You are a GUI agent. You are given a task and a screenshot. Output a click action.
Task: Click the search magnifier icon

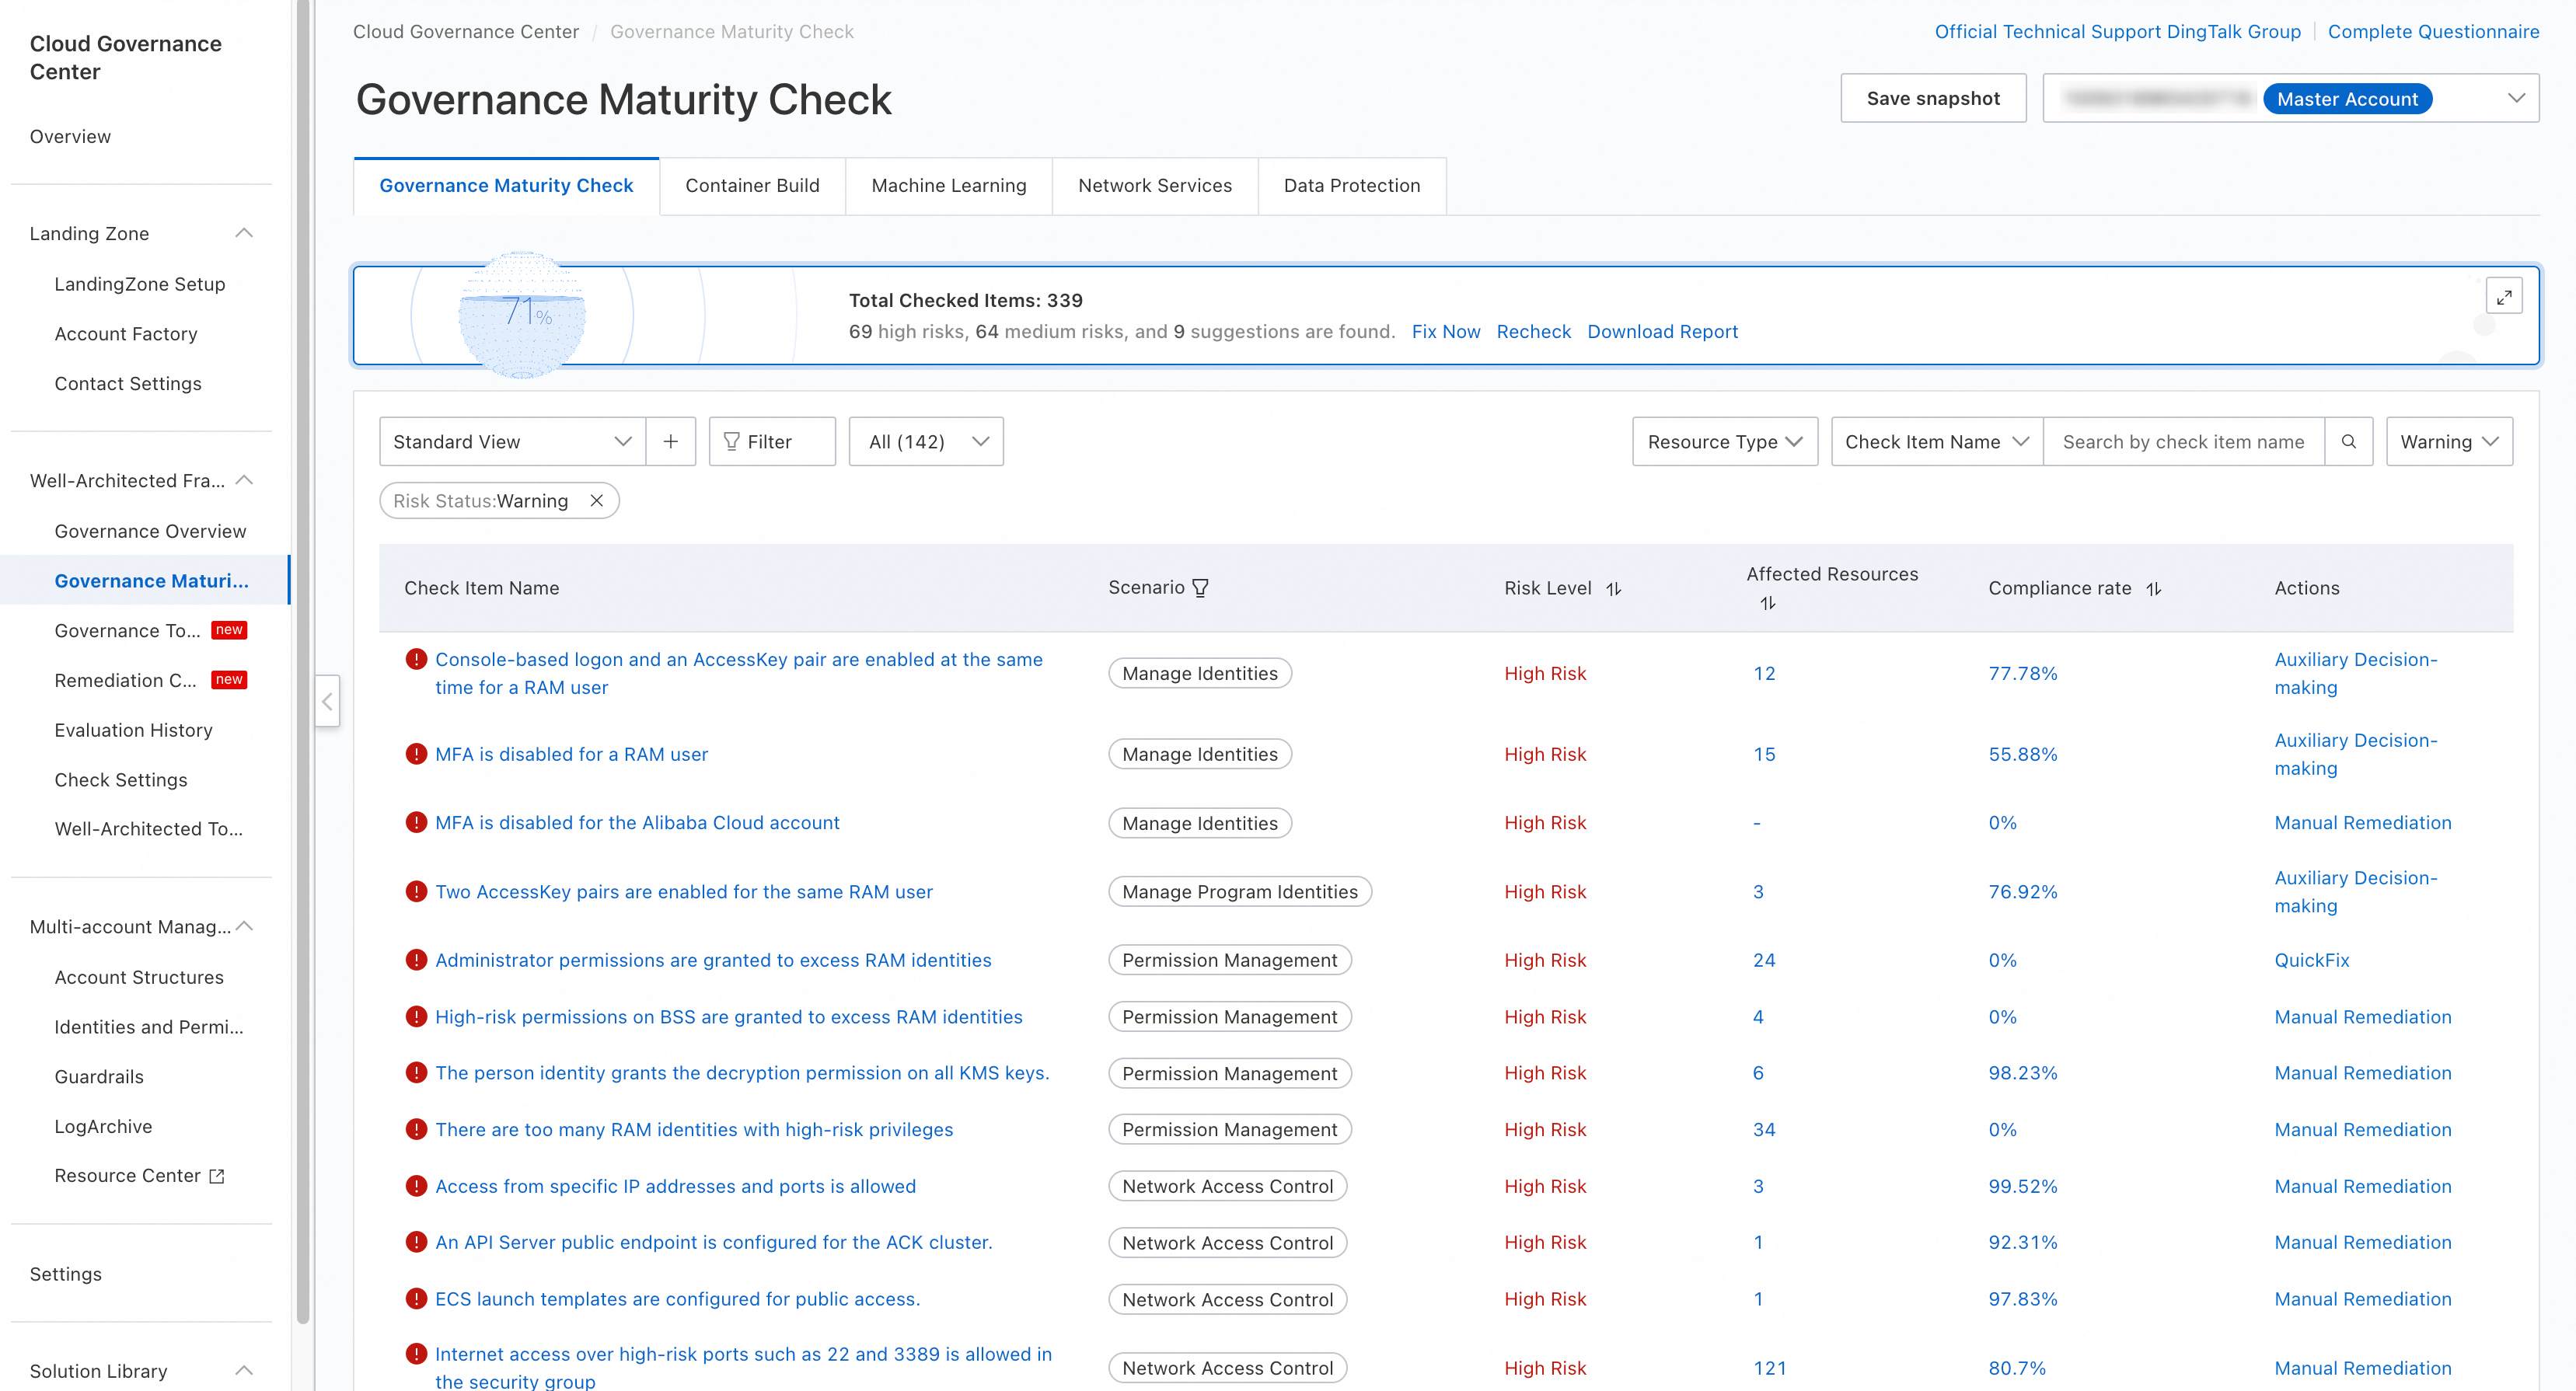point(2348,441)
